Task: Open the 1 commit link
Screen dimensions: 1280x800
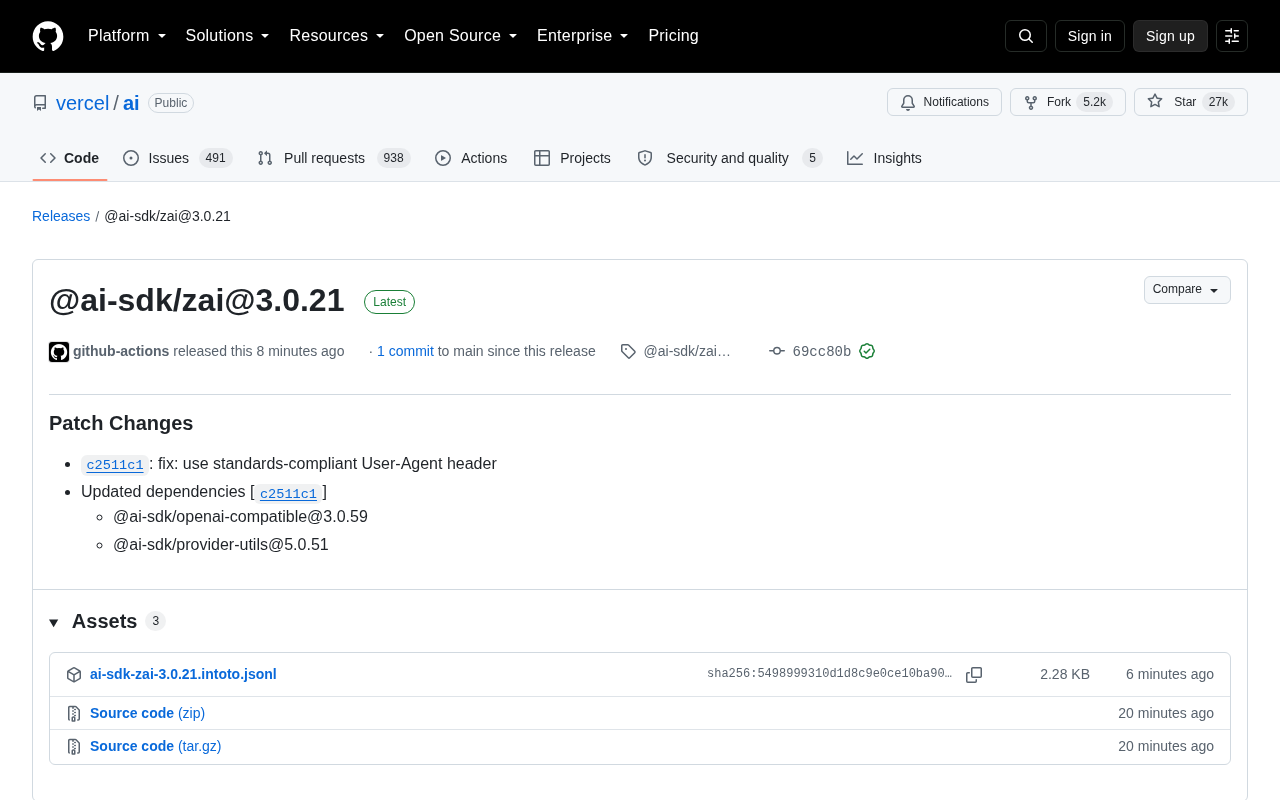Action: tap(405, 351)
